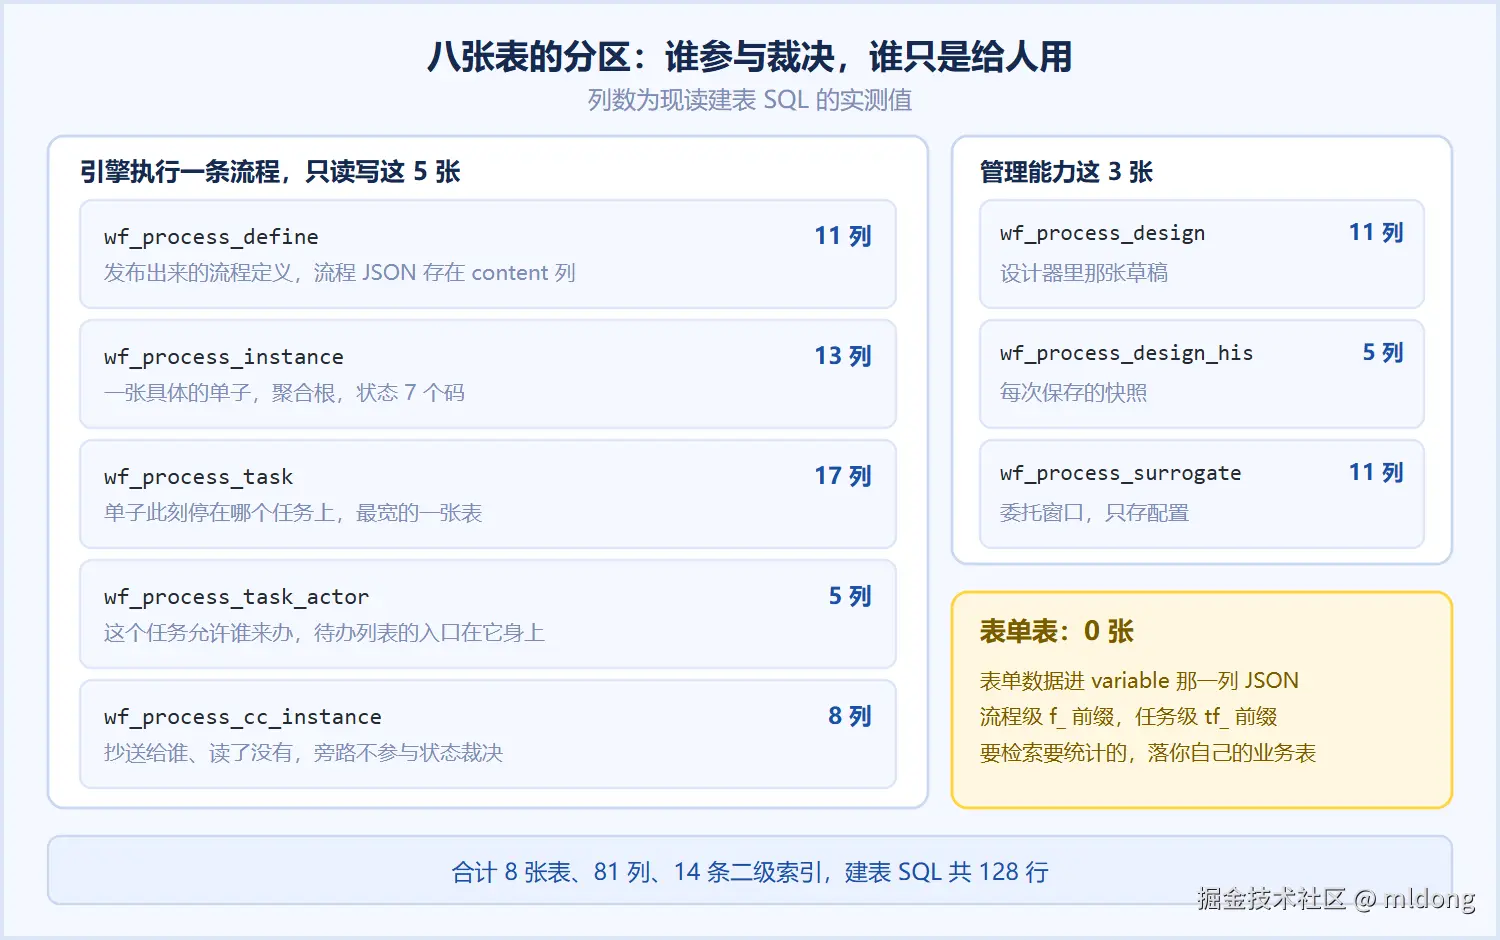Image resolution: width=1500 pixels, height=940 pixels.
Task: Click the 11 列 count for wf_process_surrogate
Action: tap(1376, 473)
